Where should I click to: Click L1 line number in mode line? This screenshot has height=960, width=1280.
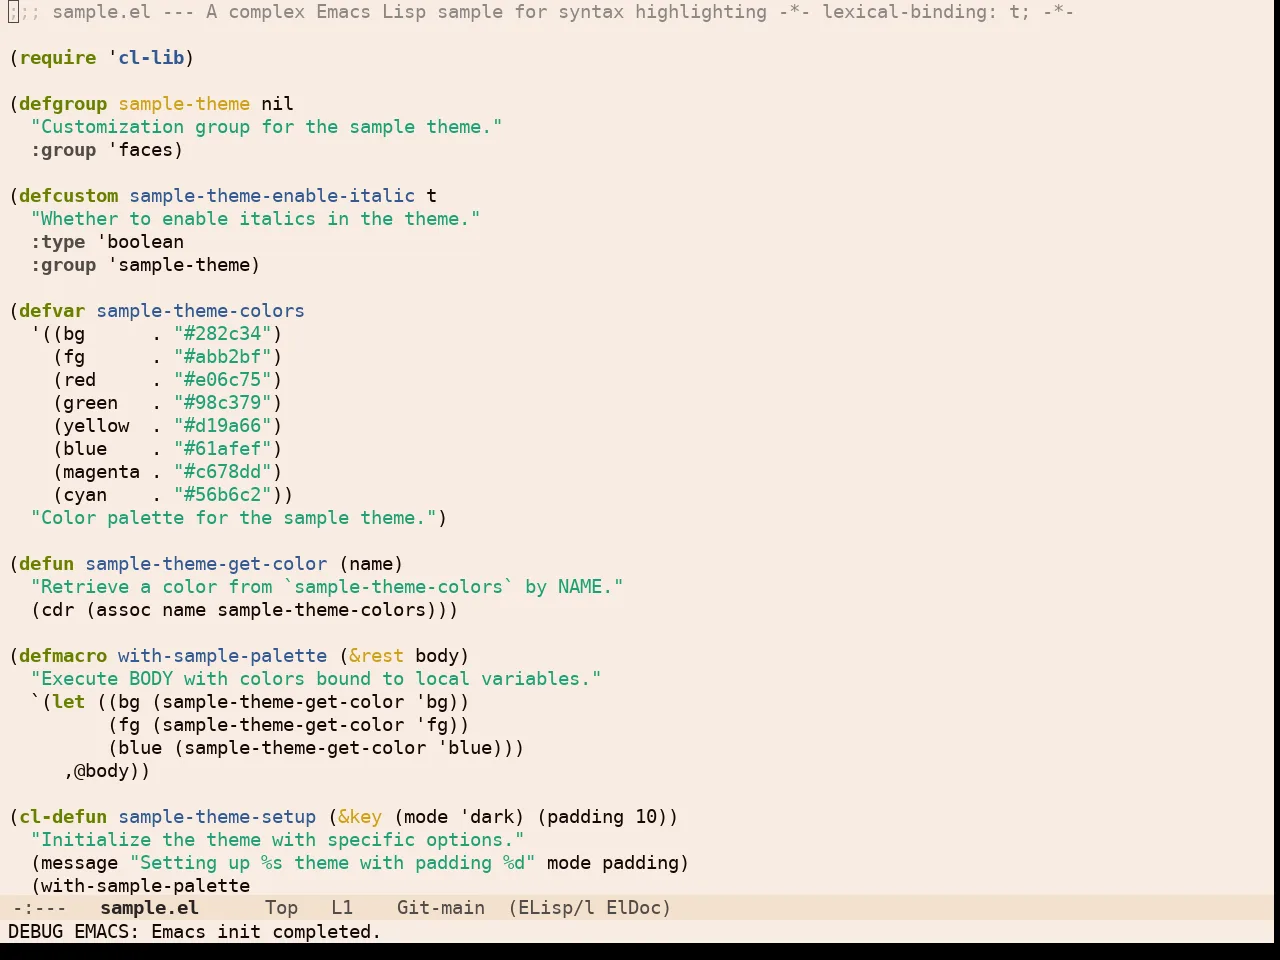point(342,908)
